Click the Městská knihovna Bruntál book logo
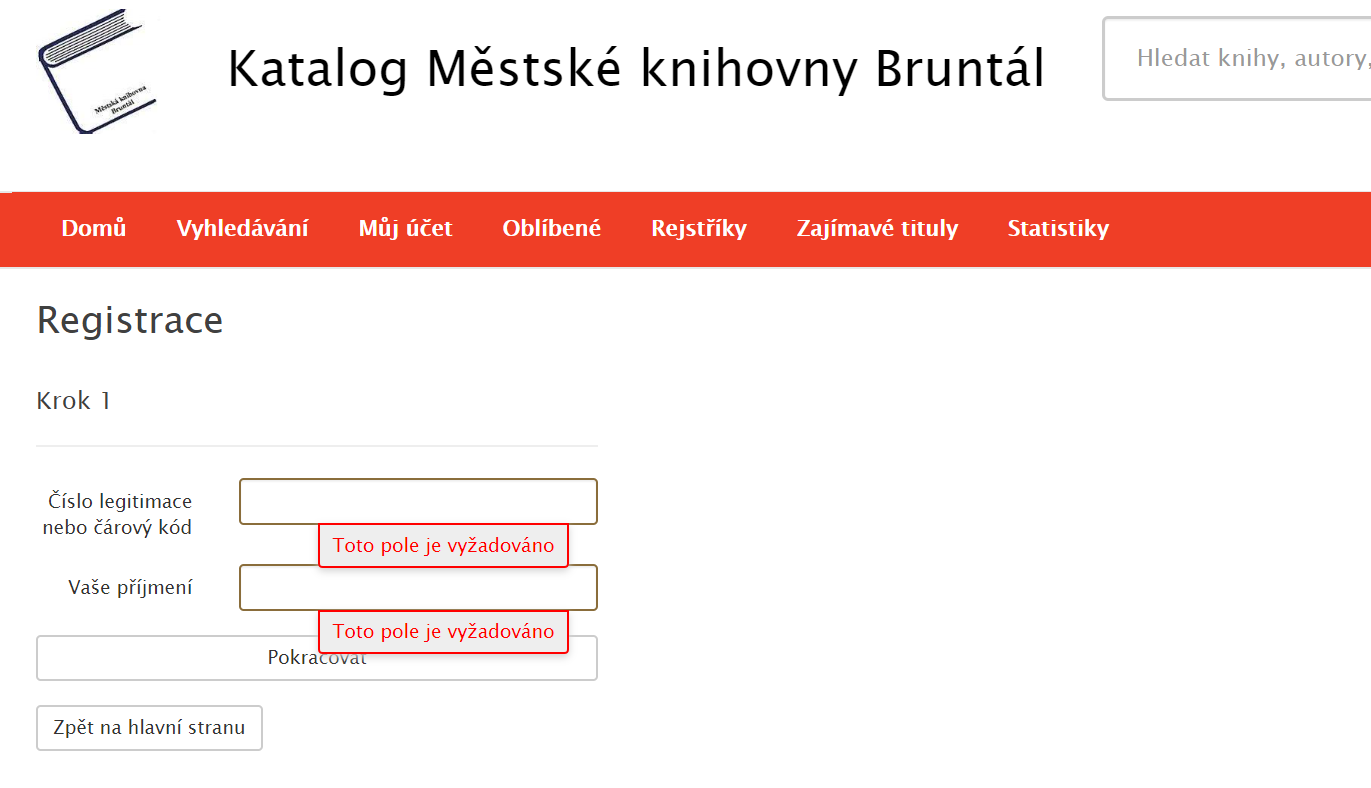This screenshot has height=788, width=1371. 97,70
